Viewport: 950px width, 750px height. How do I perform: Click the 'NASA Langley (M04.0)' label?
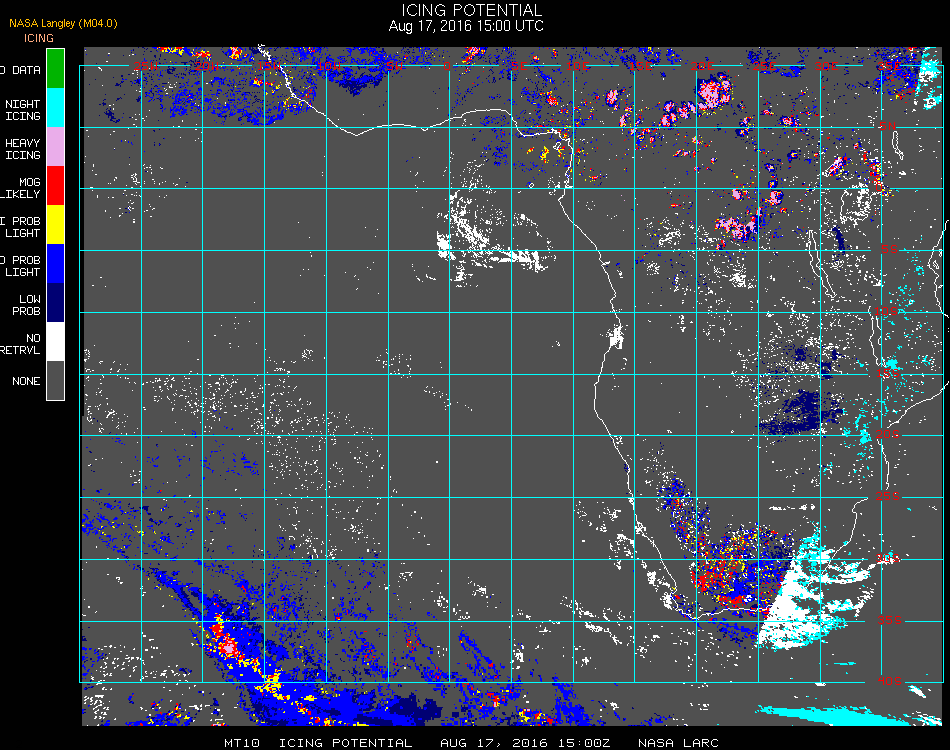tap(63, 24)
